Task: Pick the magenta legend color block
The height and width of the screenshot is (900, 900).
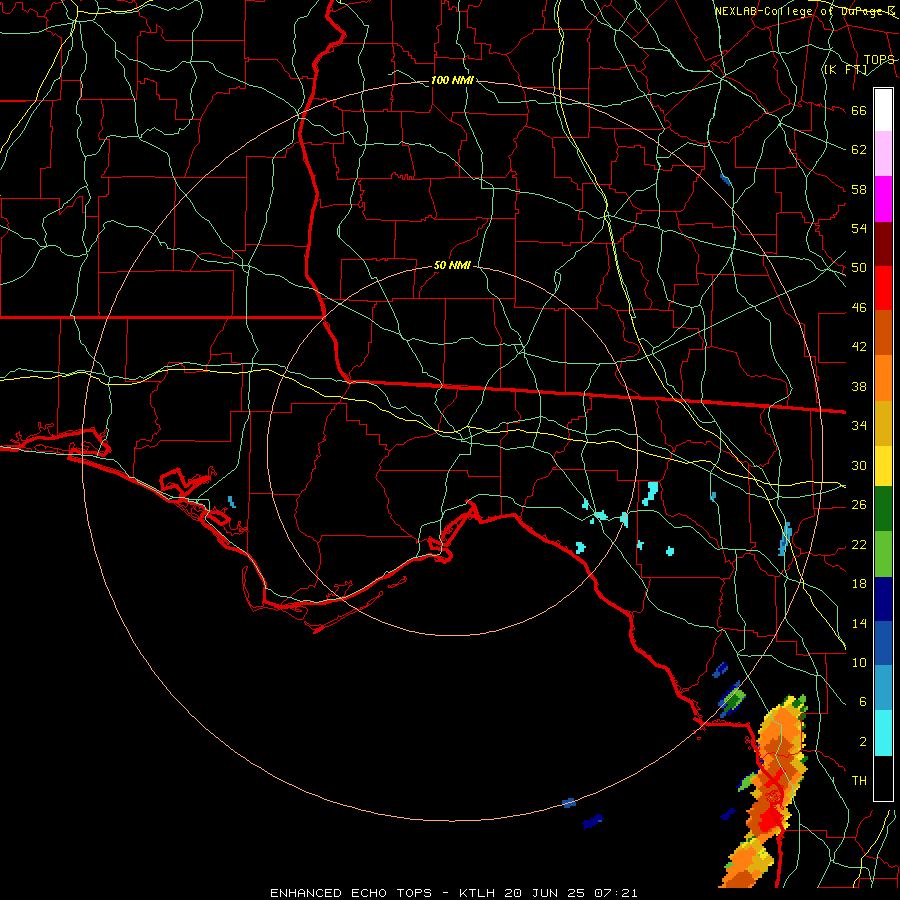Action: (x=883, y=199)
